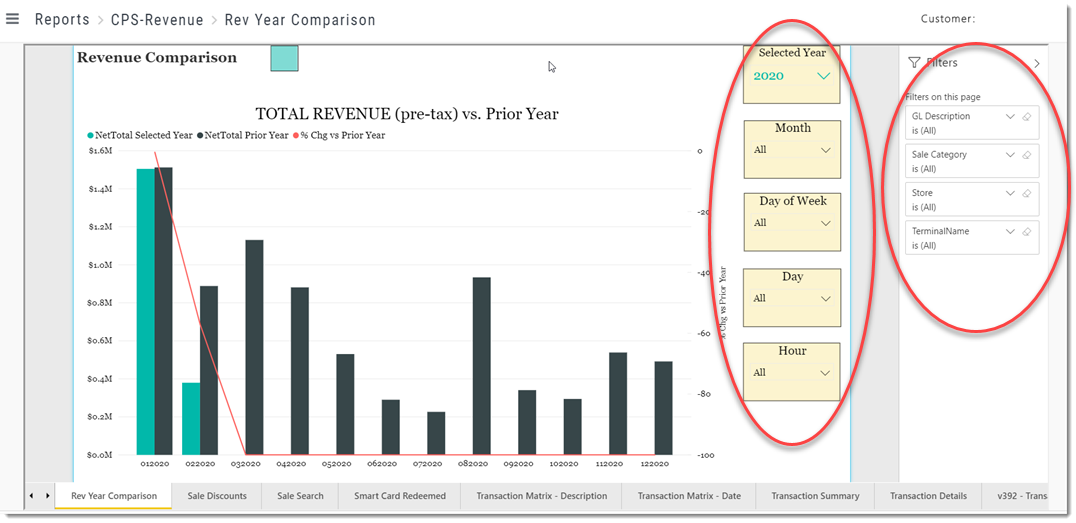Collapse the Filters pane with arrow
This screenshot has height=523, width=1076.
1037,63
